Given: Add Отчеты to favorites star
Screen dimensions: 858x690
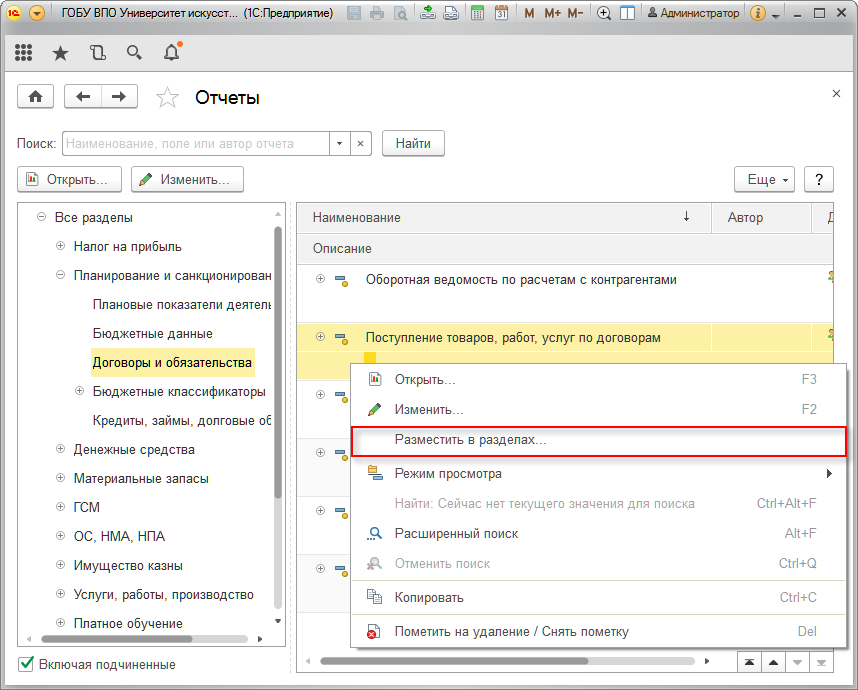Looking at the screenshot, I should click(x=167, y=97).
